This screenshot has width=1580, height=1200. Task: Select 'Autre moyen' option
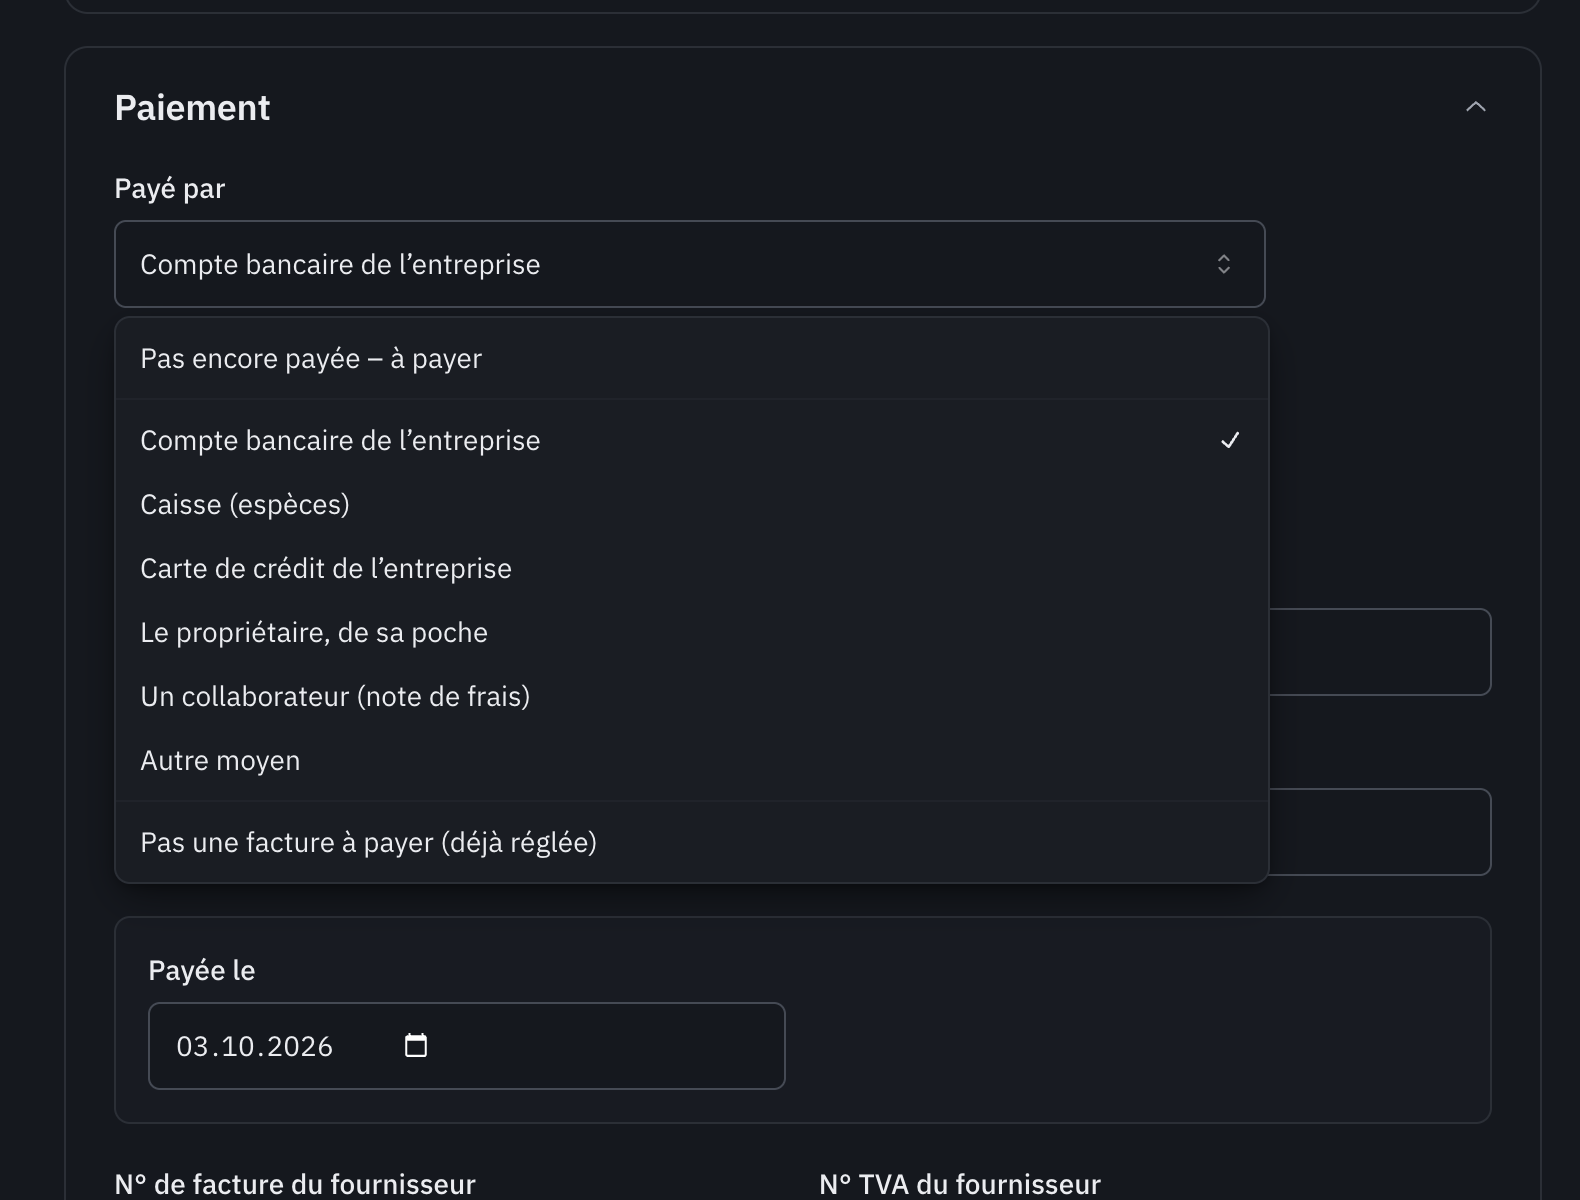692,761
